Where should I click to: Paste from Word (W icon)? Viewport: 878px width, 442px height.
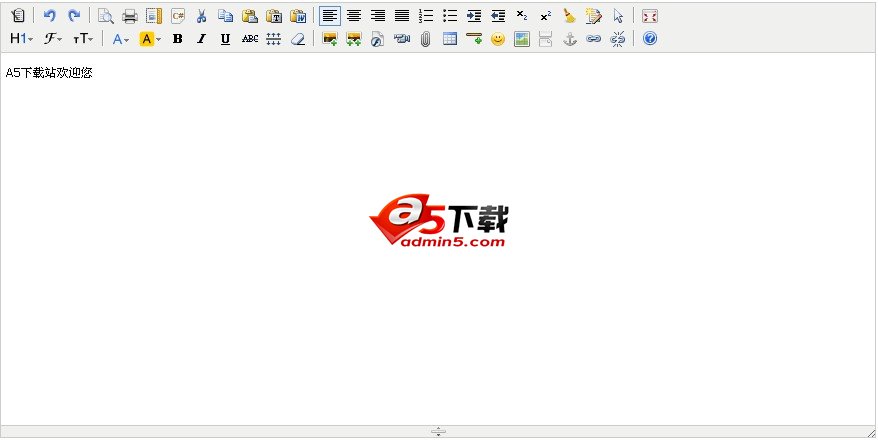pos(298,16)
